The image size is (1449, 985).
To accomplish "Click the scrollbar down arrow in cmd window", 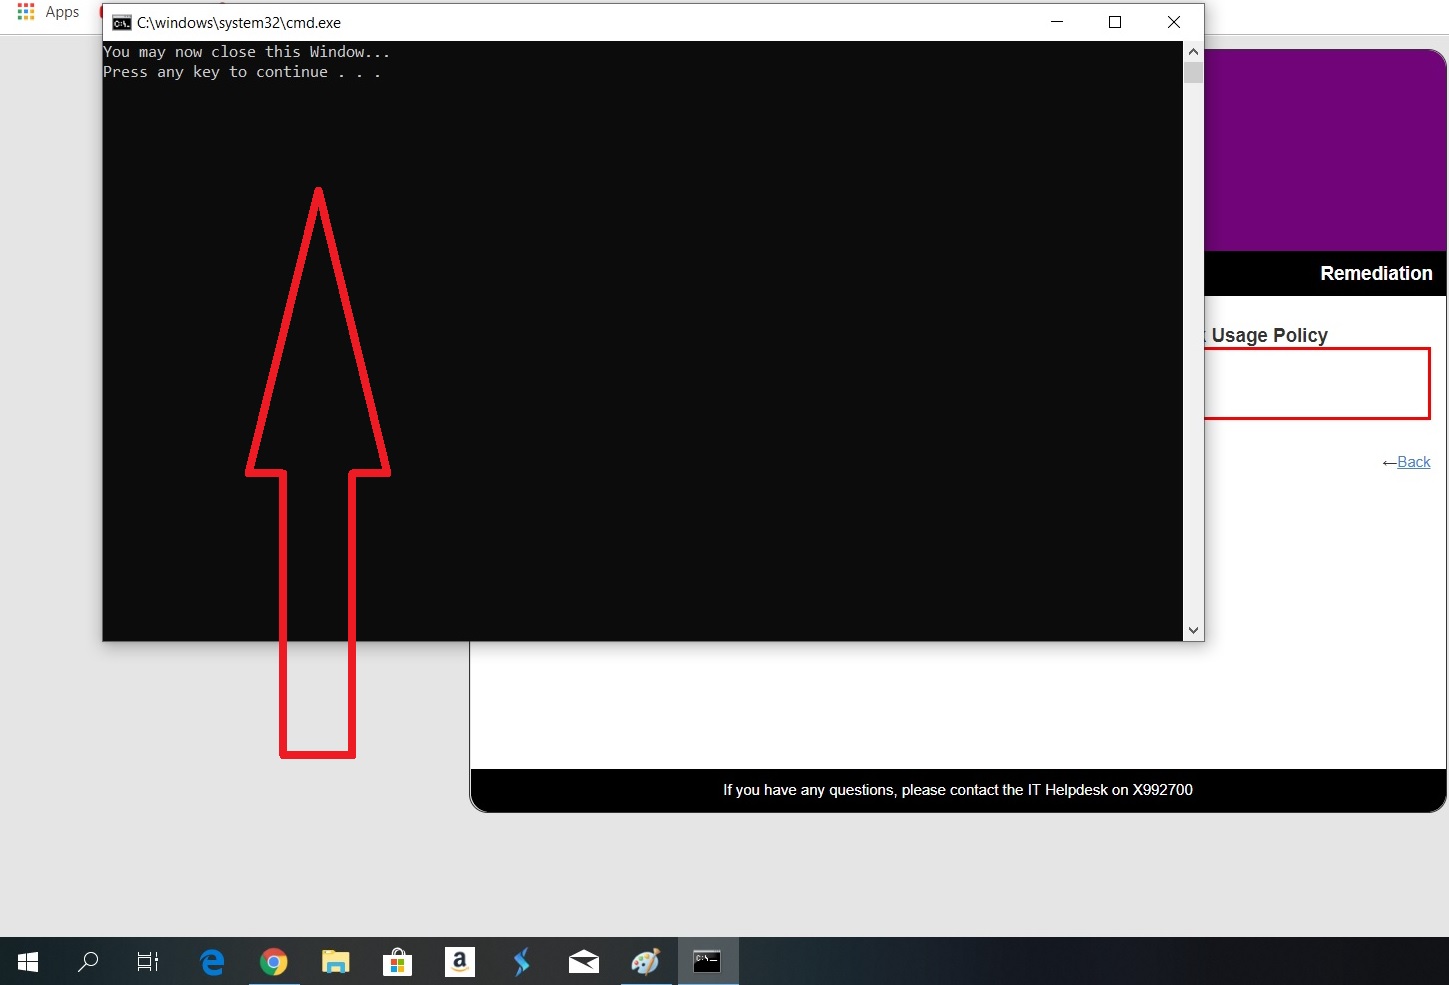I will pyautogui.click(x=1192, y=630).
